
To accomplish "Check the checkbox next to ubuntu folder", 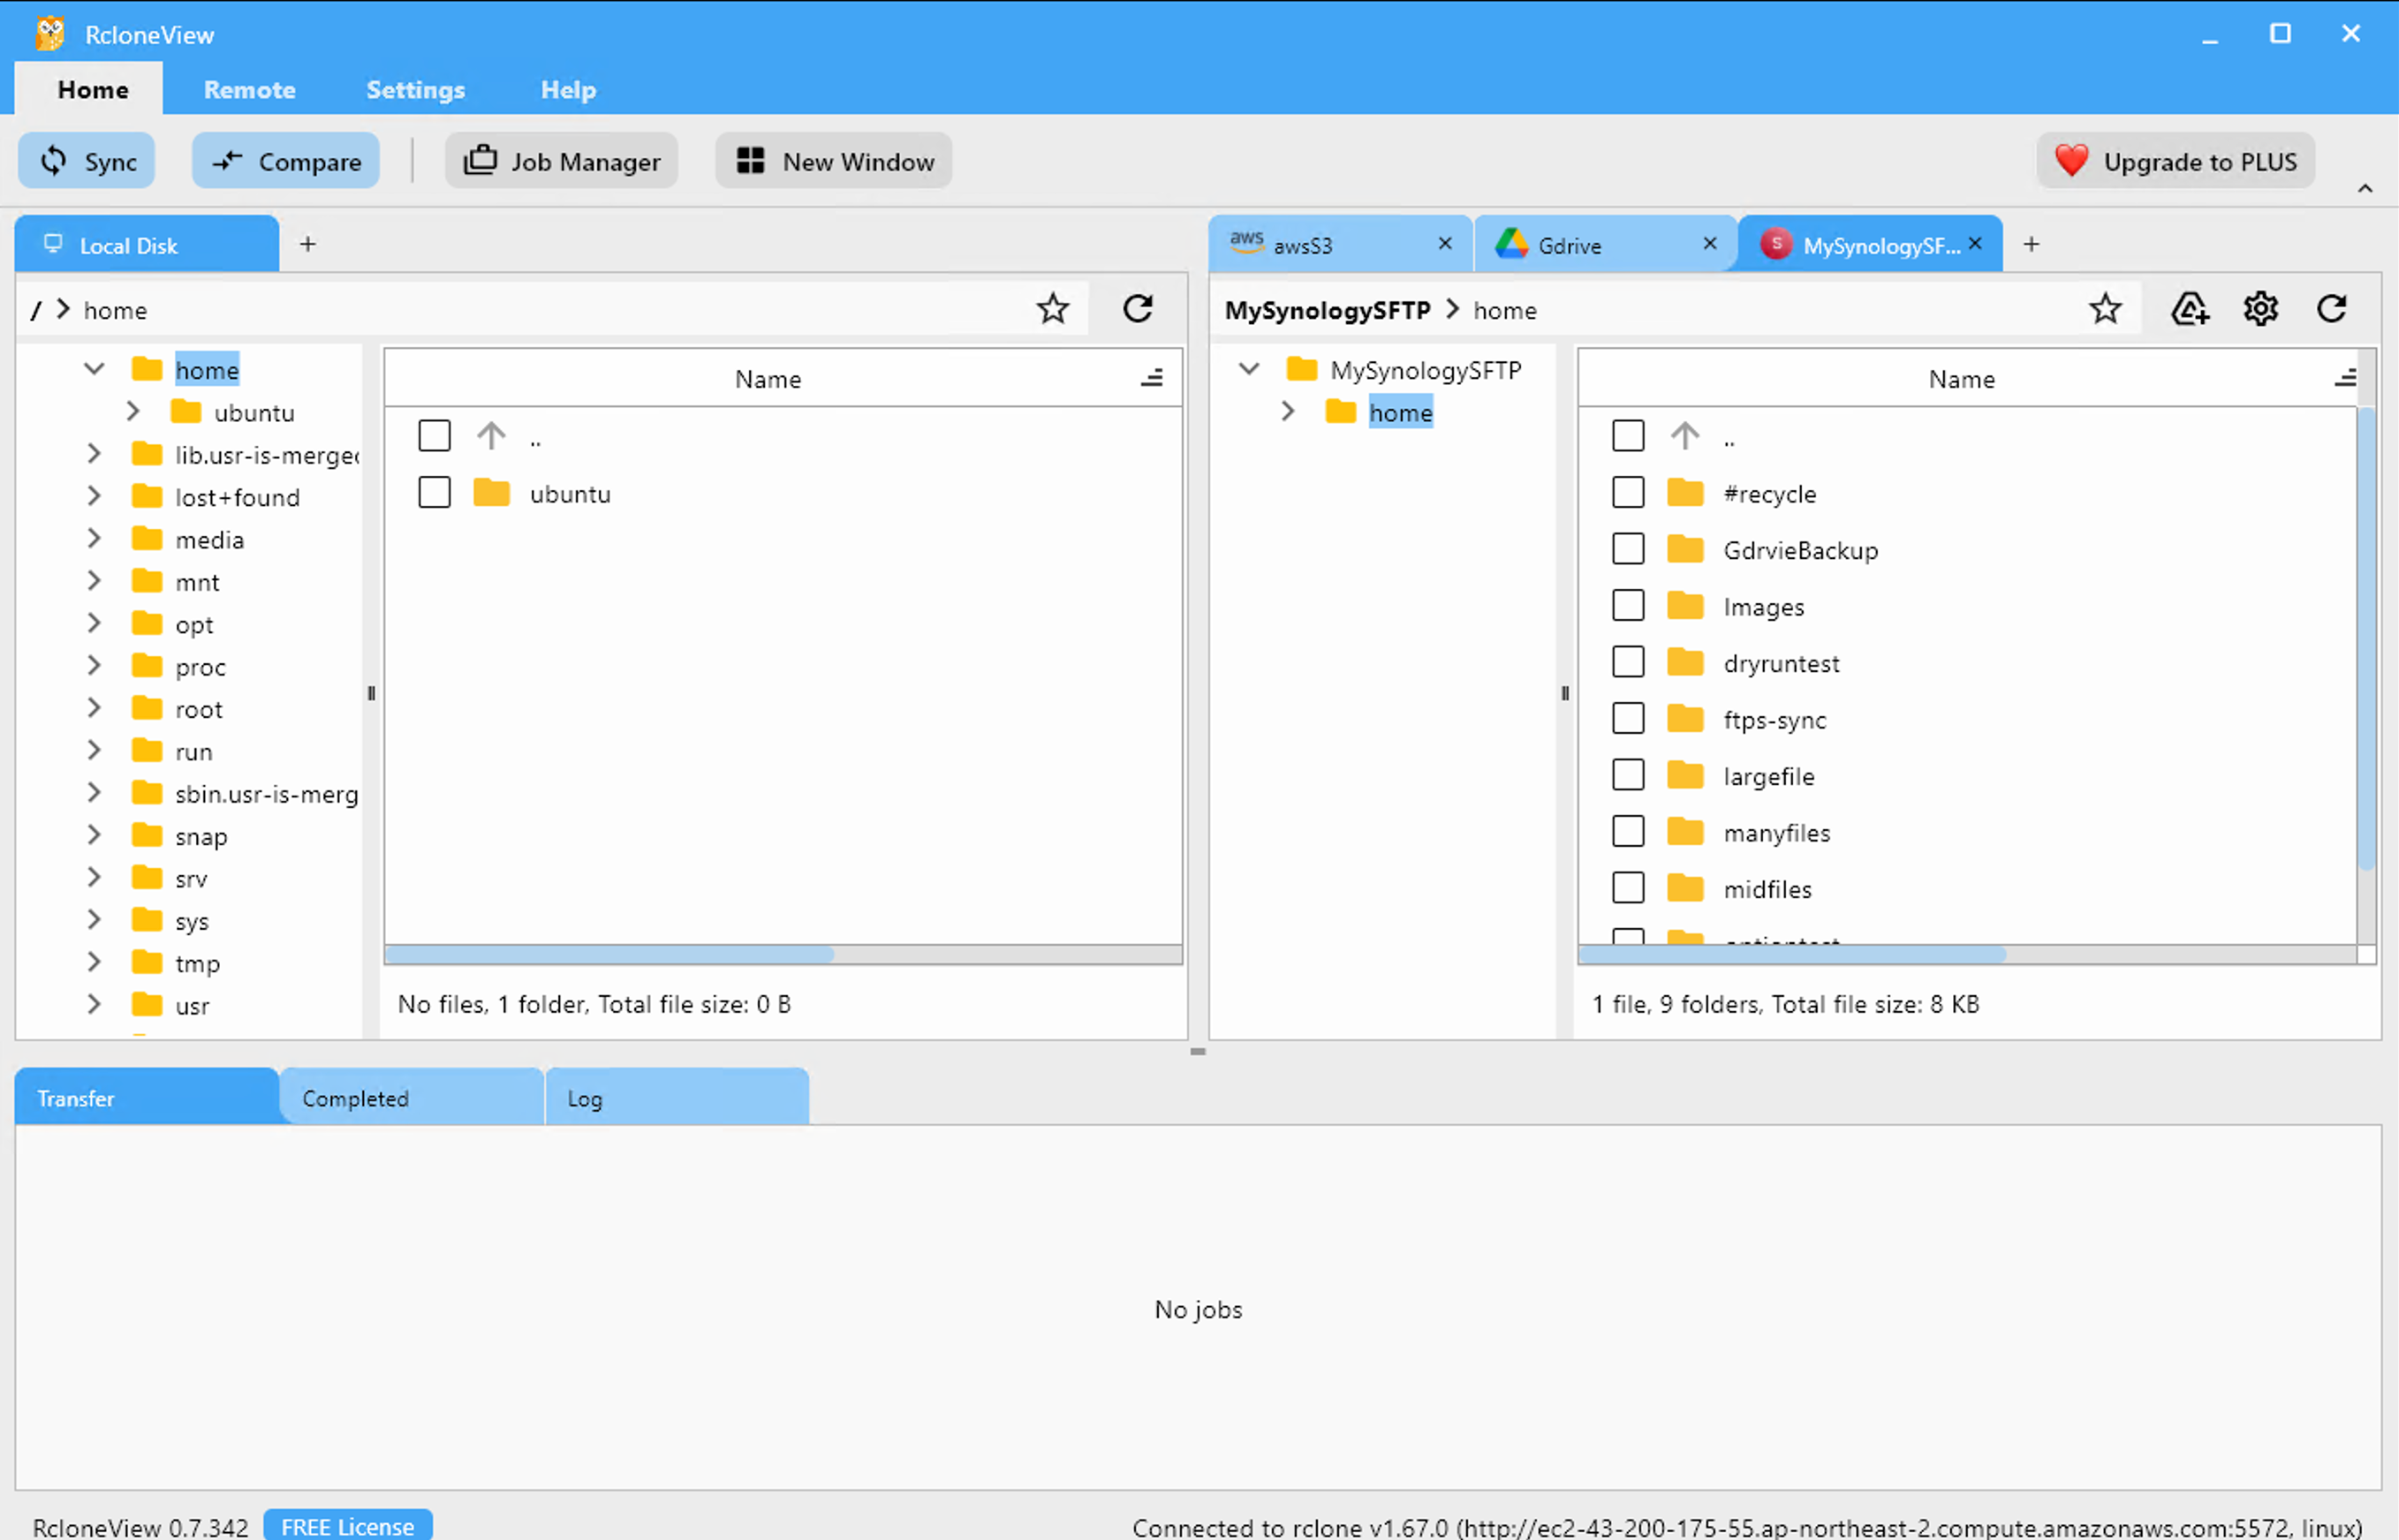I will (x=434, y=492).
